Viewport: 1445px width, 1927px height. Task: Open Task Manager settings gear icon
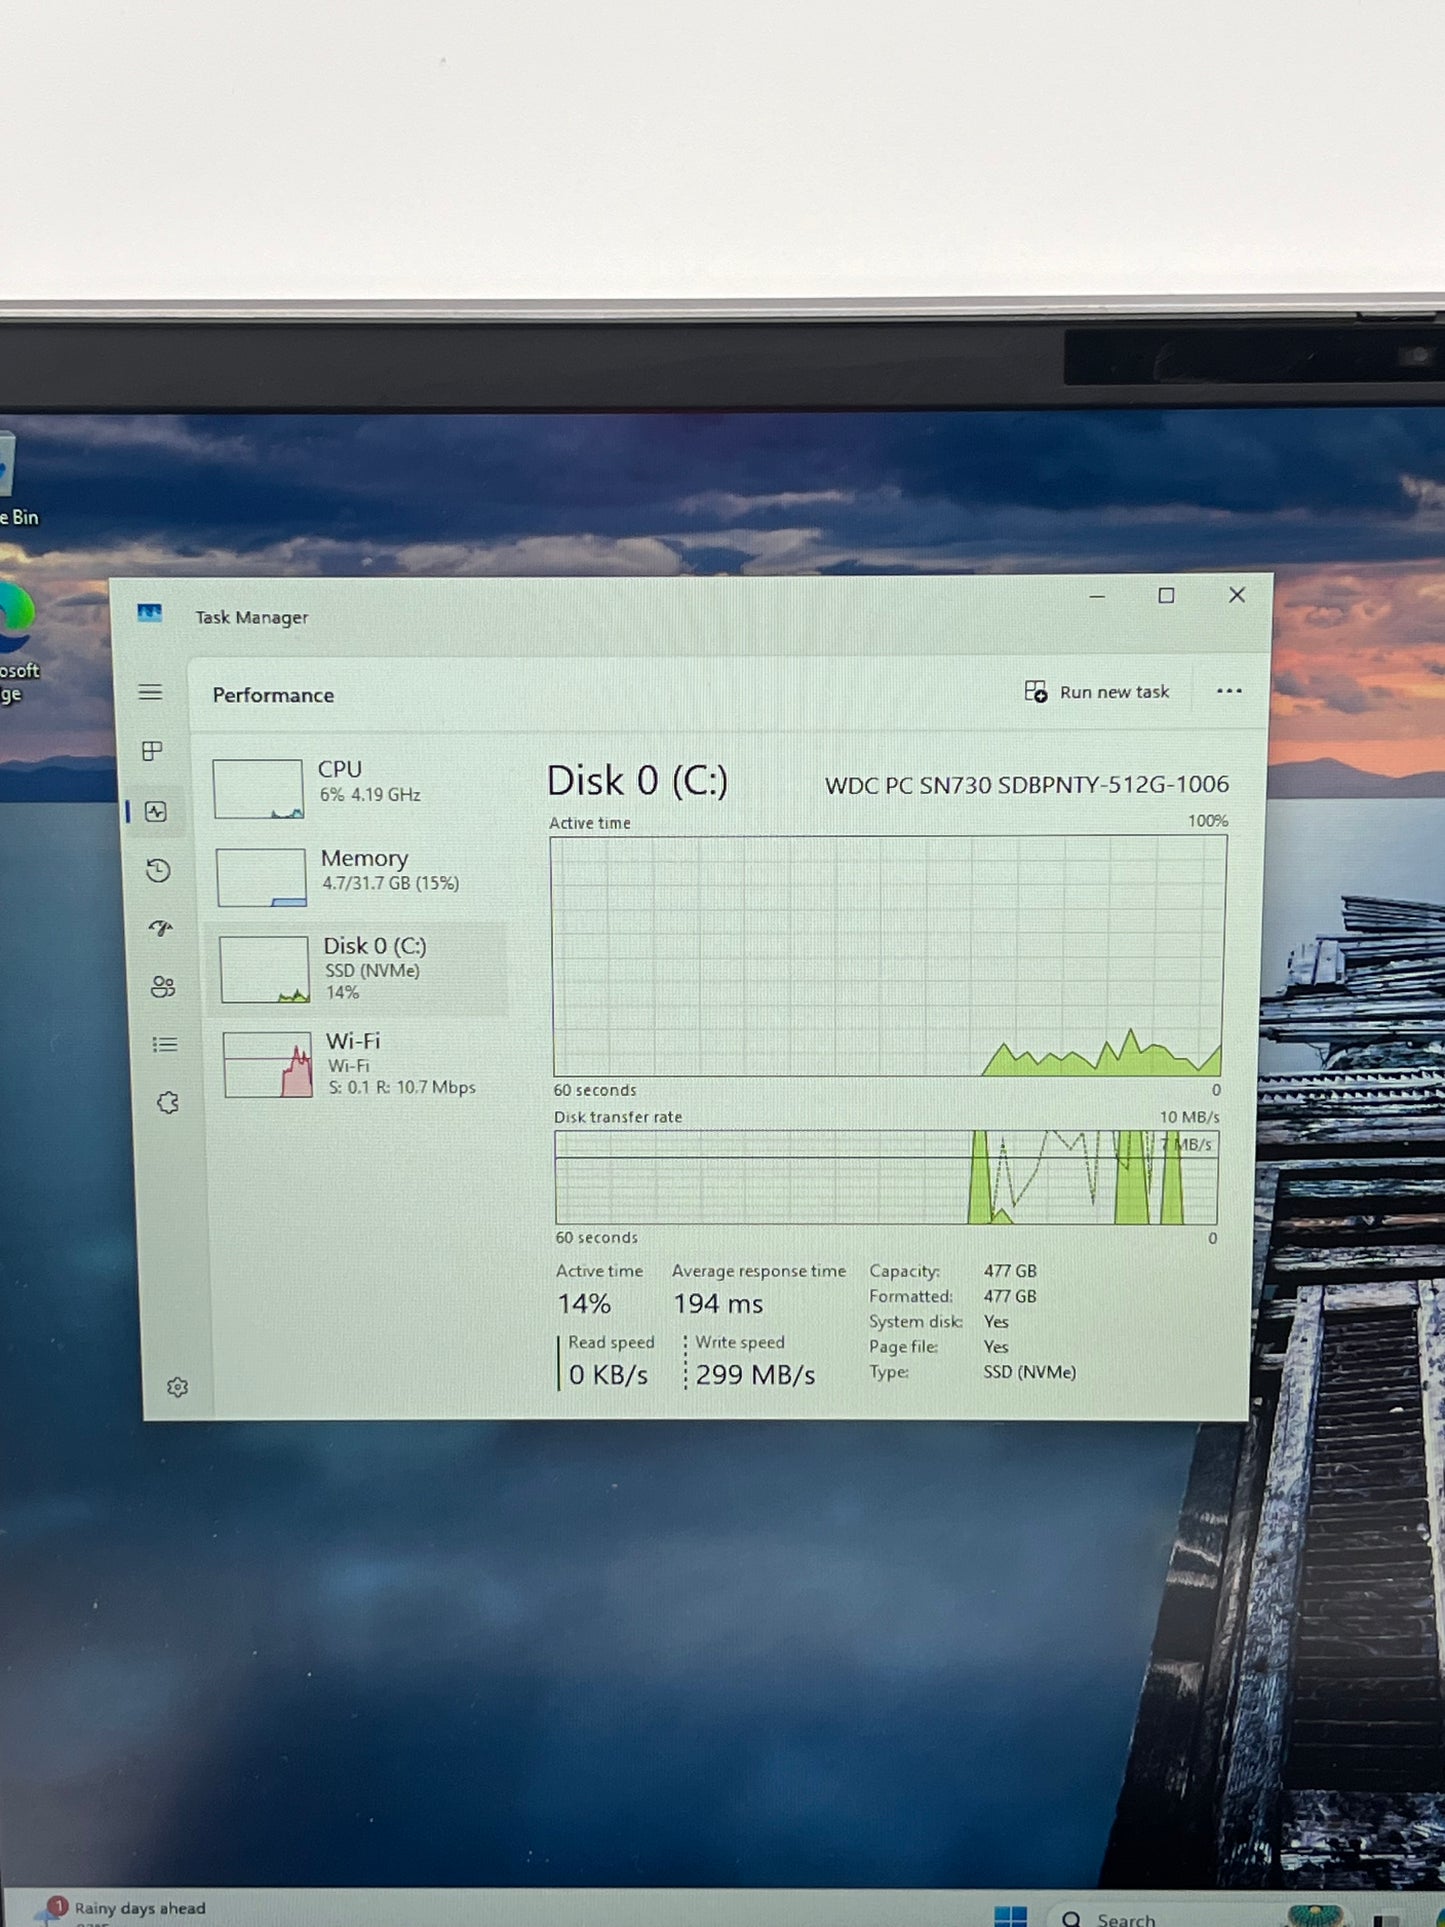tap(178, 1387)
